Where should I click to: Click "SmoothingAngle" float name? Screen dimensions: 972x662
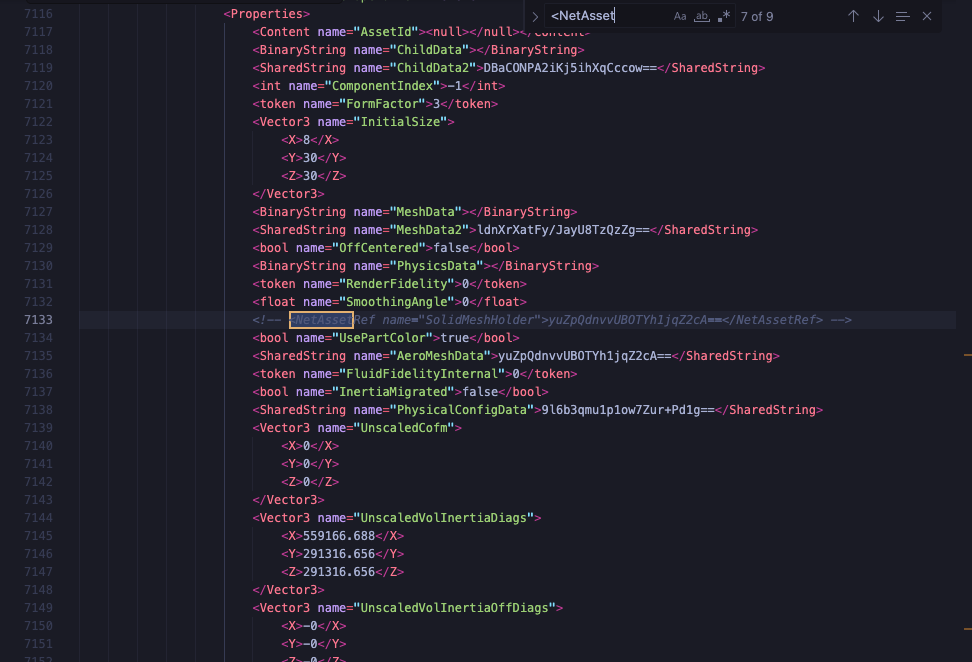tap(397, 302)
